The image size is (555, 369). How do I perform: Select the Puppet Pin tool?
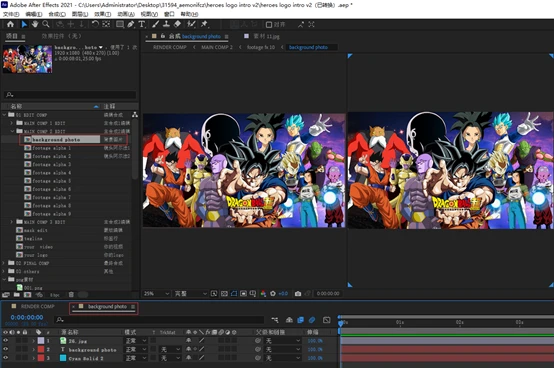(204, 24)
